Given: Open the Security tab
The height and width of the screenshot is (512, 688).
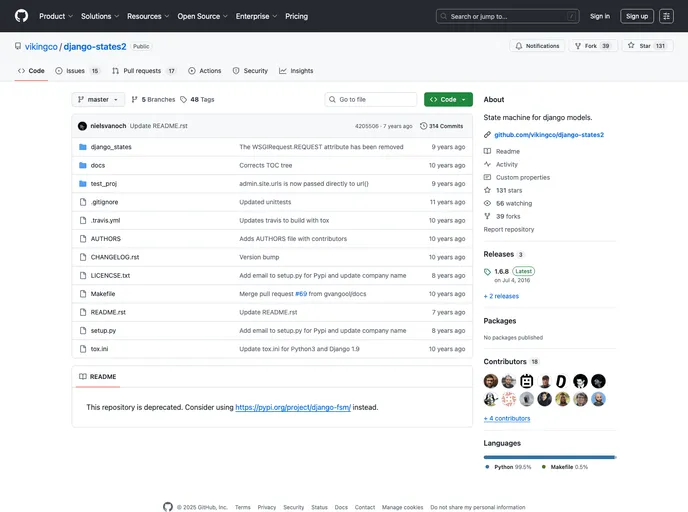Looking at the screenshot, I should click(250, 71).
